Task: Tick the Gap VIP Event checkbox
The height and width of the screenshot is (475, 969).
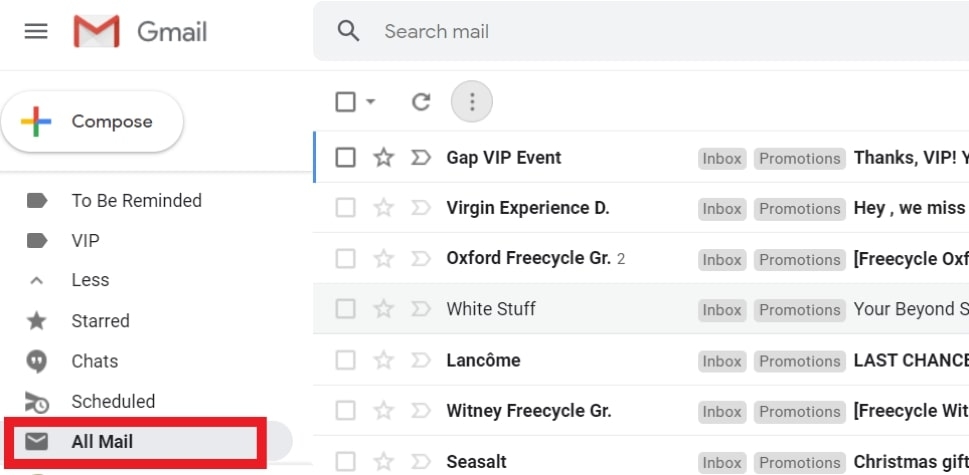Action: click(345, 158)
